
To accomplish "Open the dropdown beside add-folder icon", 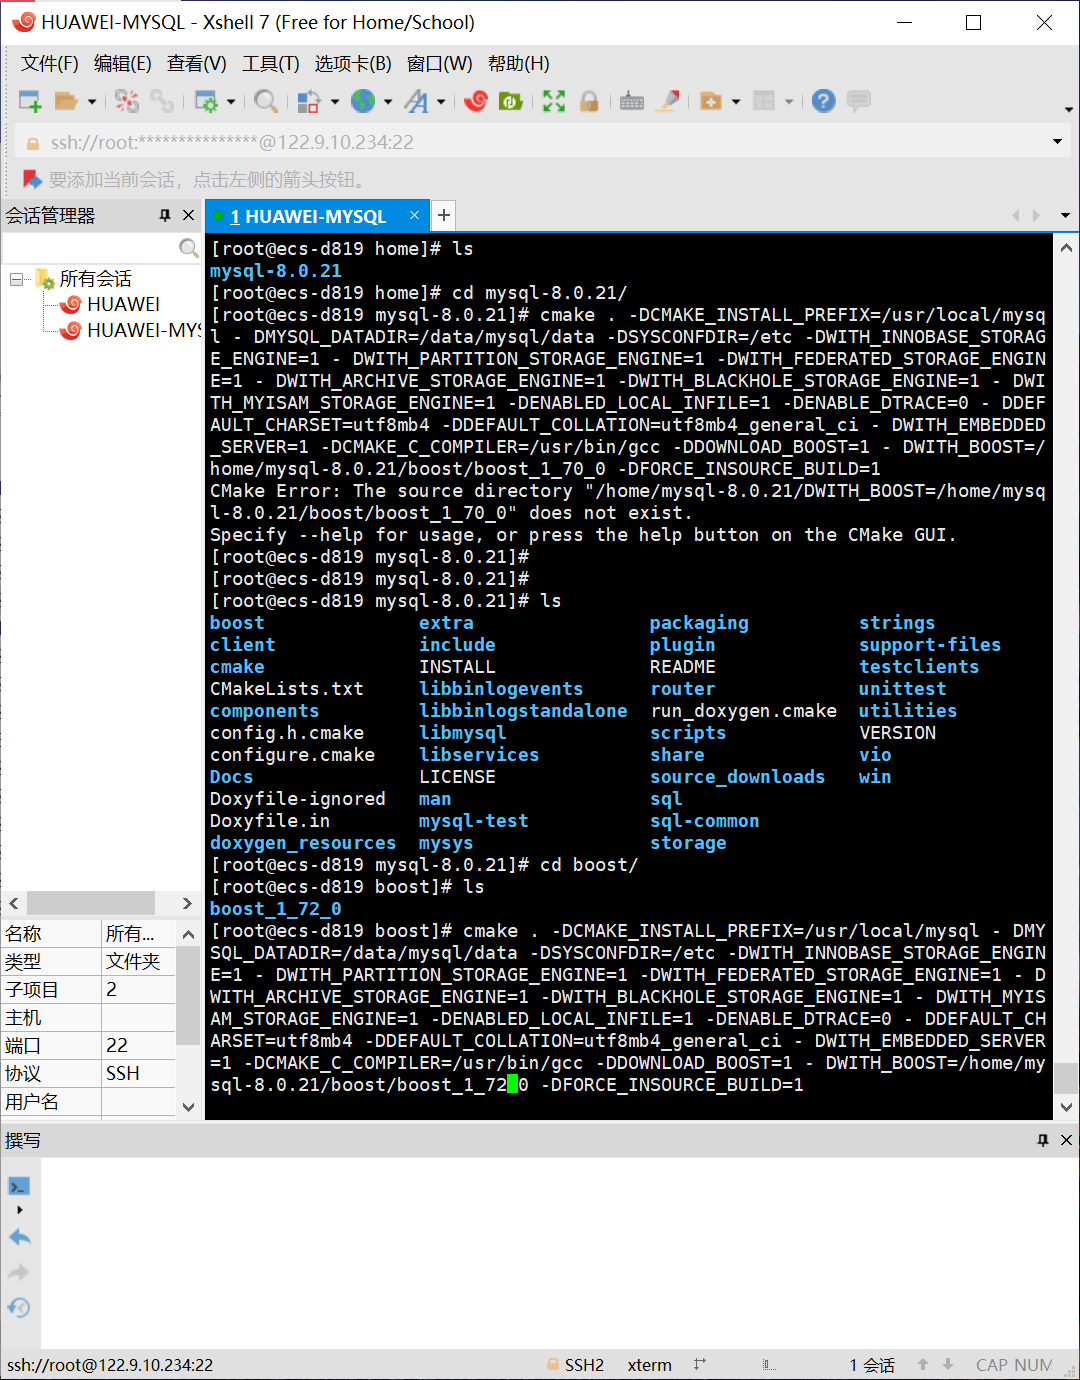I will tap(736, 101).
